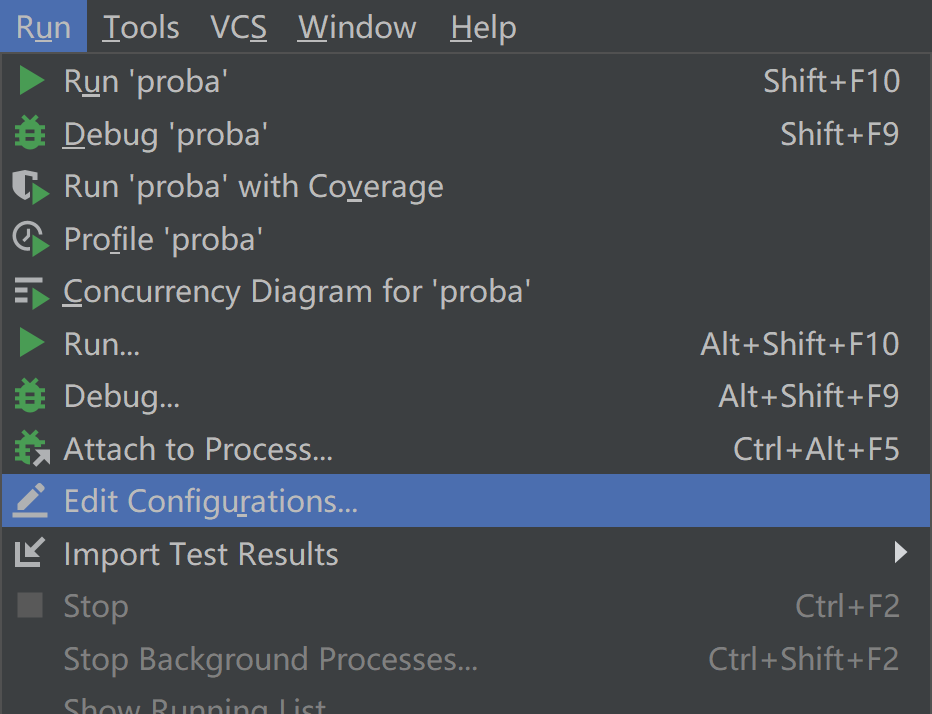Click the disabled Stop square icon
This screenshot has width=932, height=714.
[x=30, y=606]
